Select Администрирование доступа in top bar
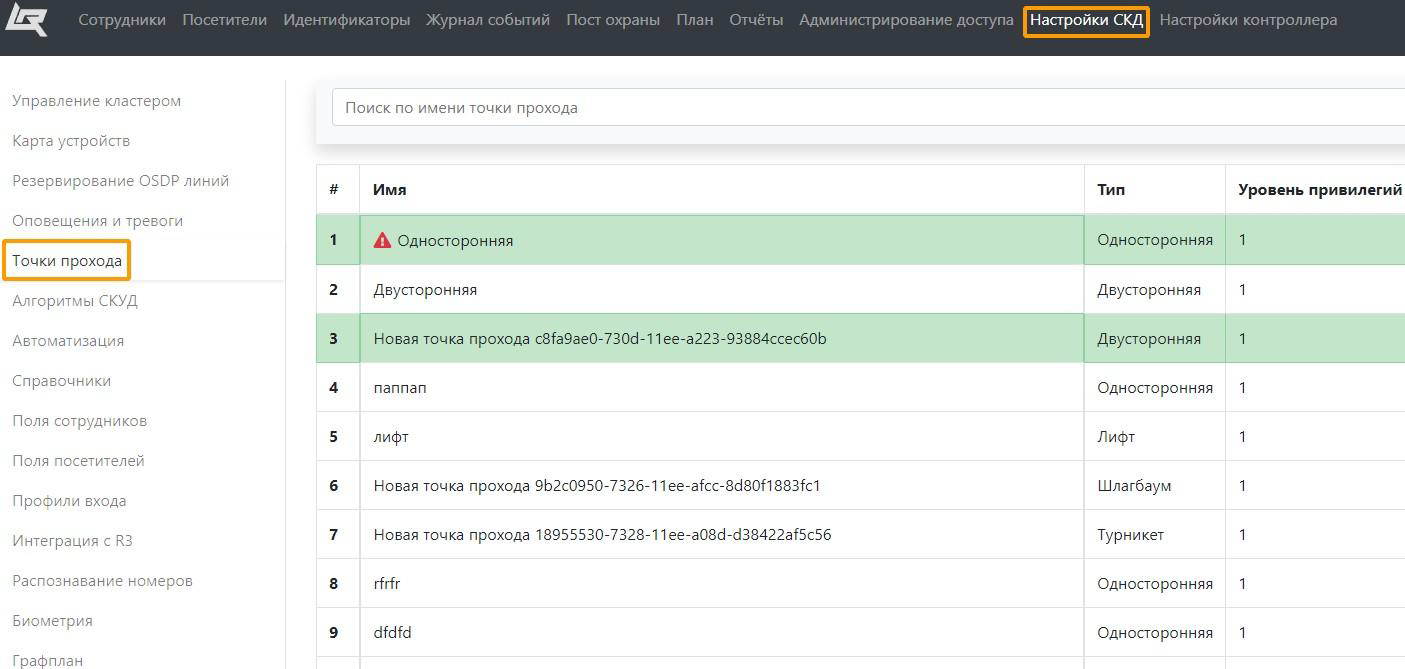The image size is (1405, 669). pos(905,20)
